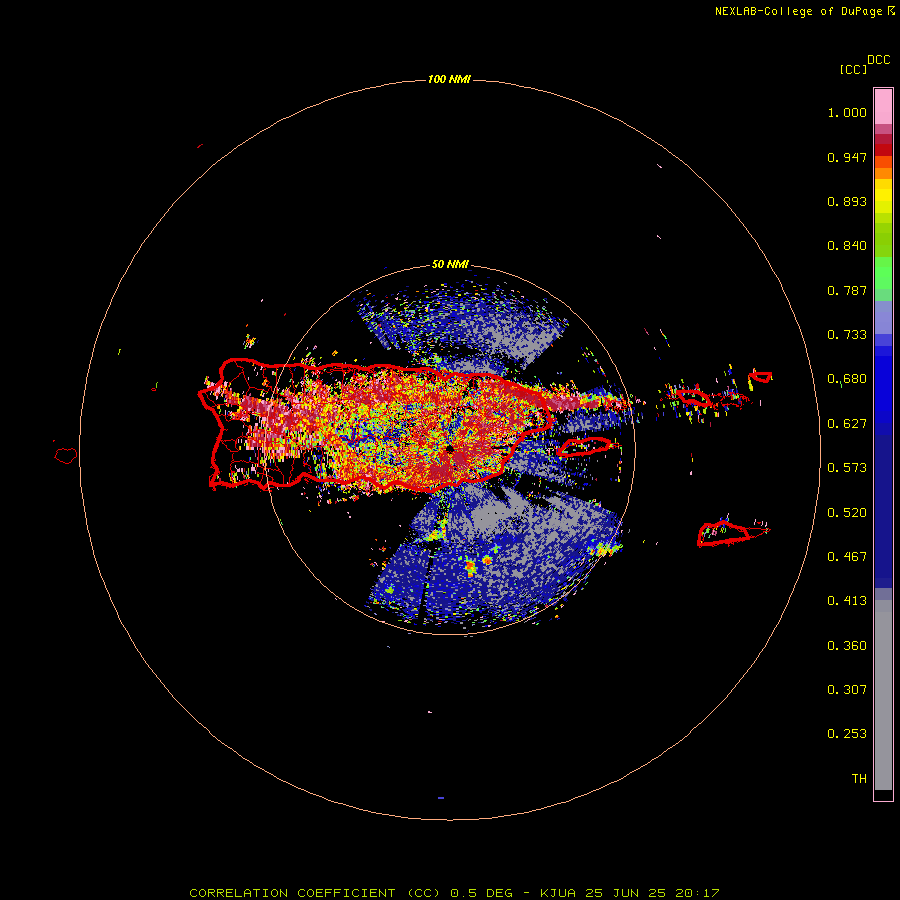Click the 0.360 color scale value

coord(847,646)
